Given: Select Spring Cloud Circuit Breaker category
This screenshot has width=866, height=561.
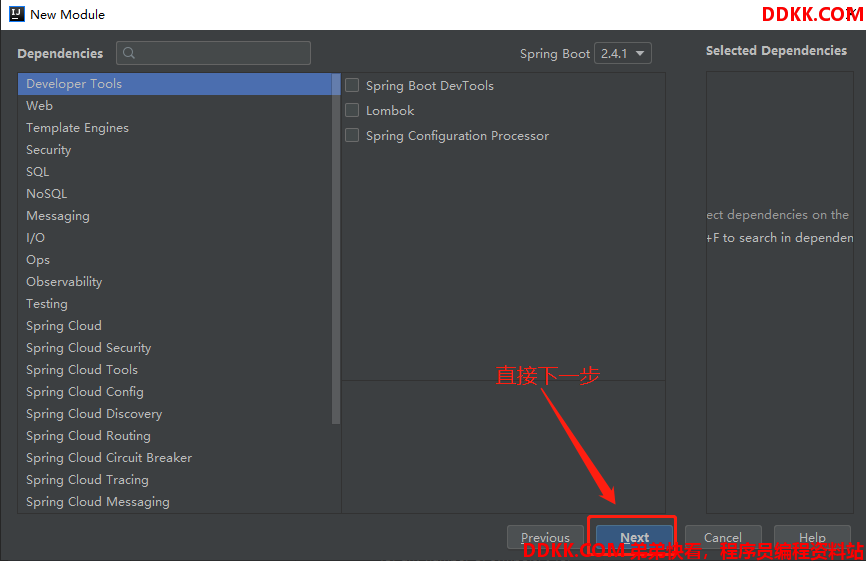Looking at the screenshot, I should pos(175,458).
